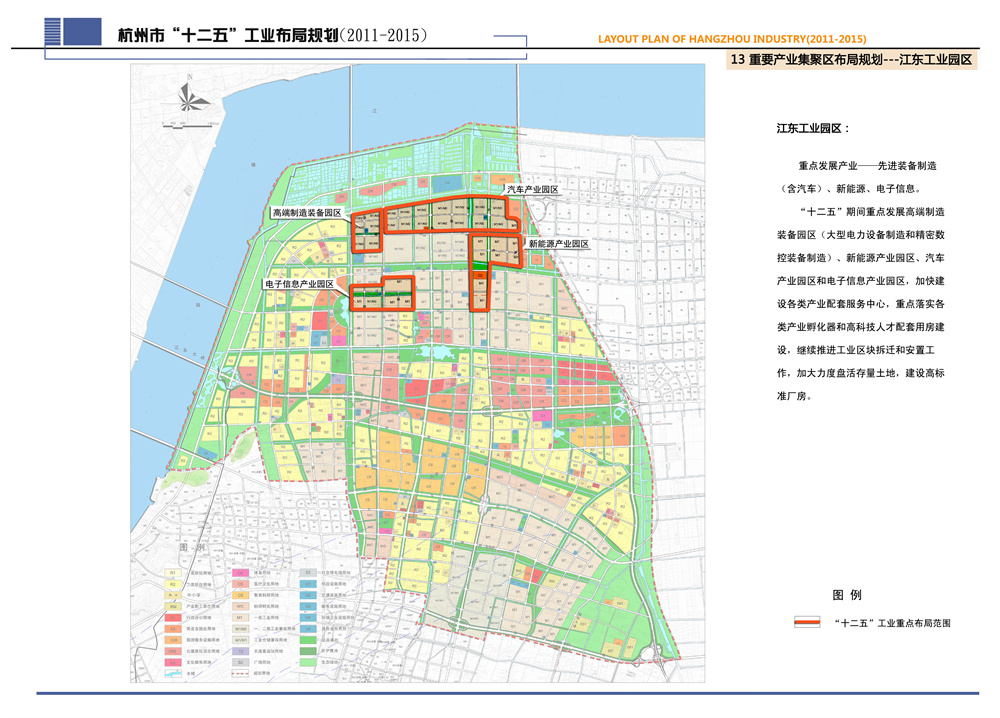
Task: Click the orange-outlined key layout range legend box
Action: coord(807,622)
